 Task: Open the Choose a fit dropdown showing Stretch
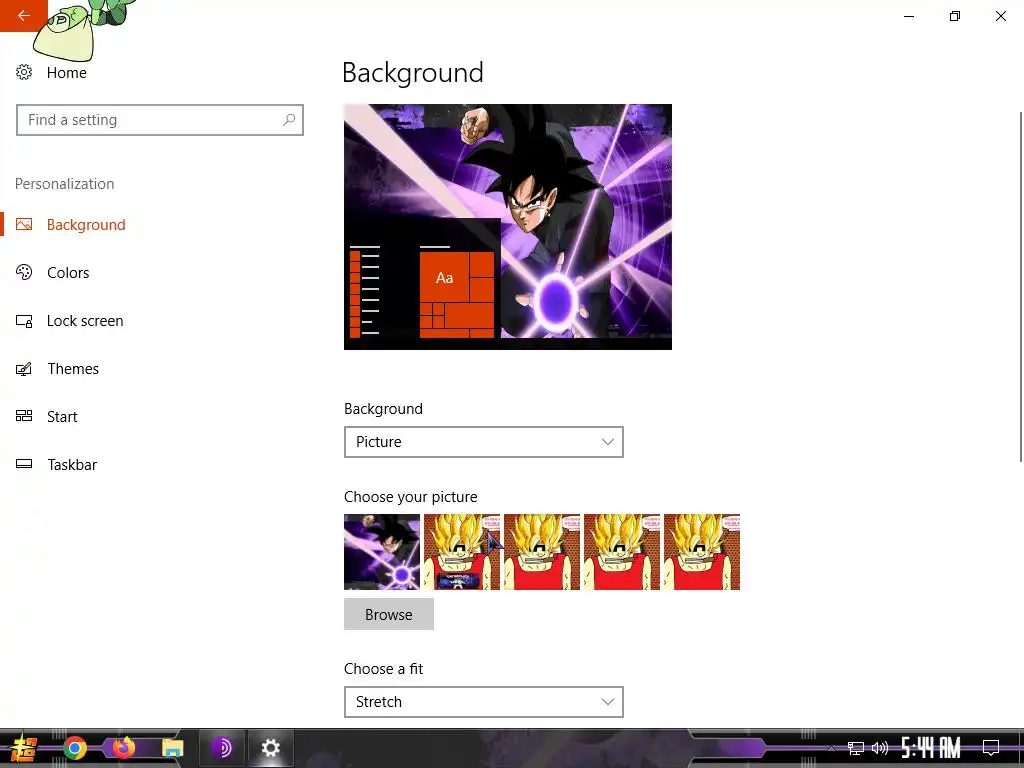(484, 702)
